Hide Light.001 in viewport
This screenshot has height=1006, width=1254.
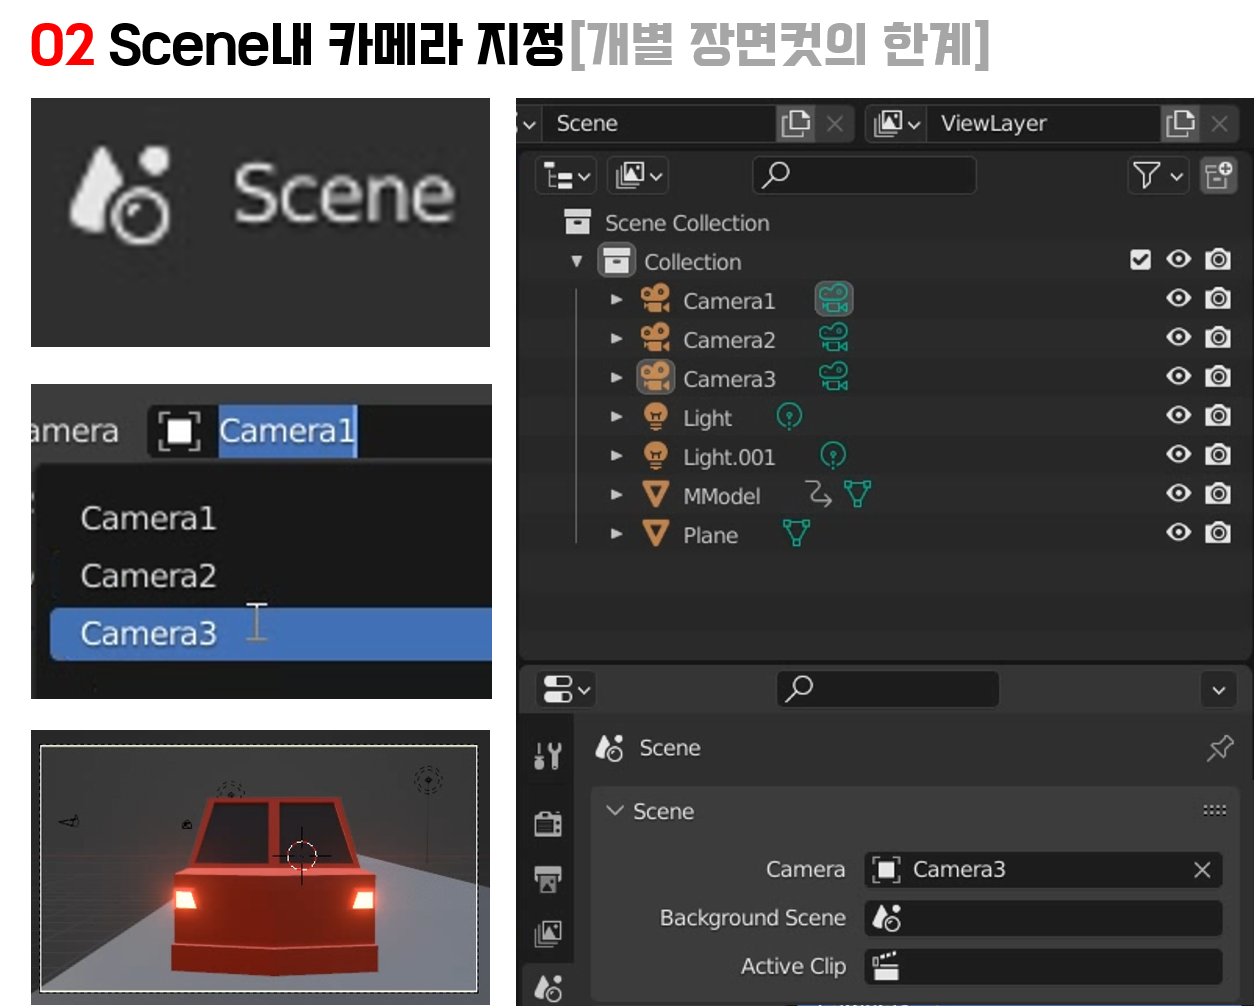pos(1179,454)
